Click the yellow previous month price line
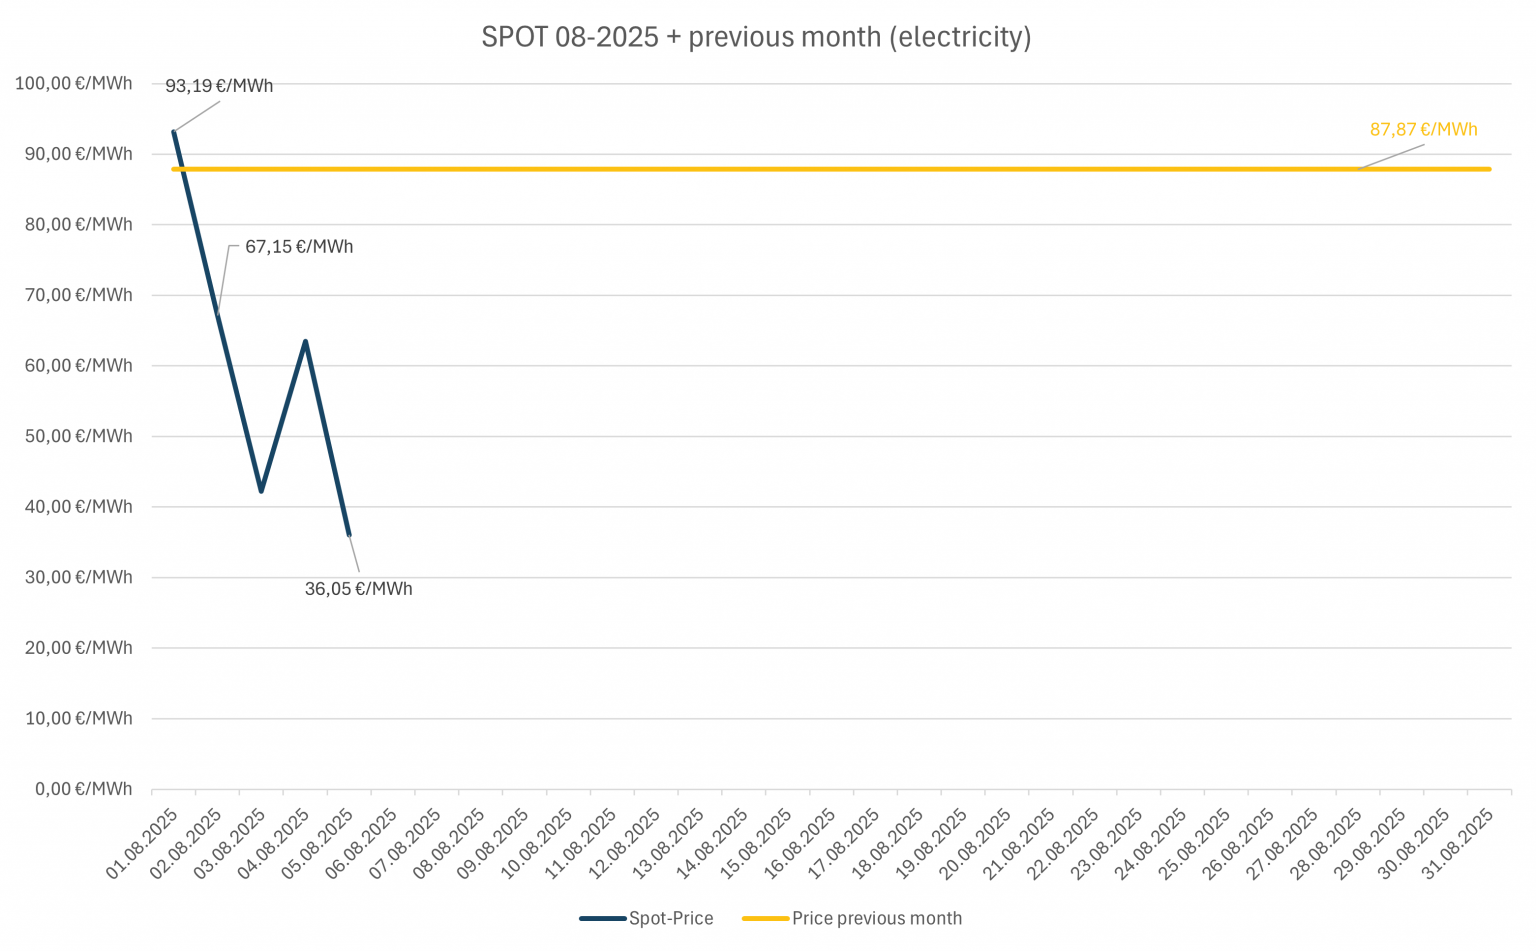Screen dimensions: 1536x951 click(x=800, y=169)
